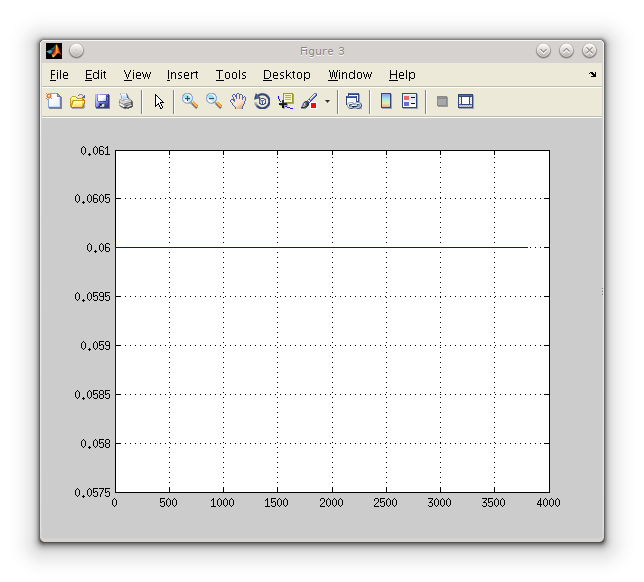This screenshot has width=644, height=582.
Task: Select the Brush data tool
Action: (x=309, y=101)
